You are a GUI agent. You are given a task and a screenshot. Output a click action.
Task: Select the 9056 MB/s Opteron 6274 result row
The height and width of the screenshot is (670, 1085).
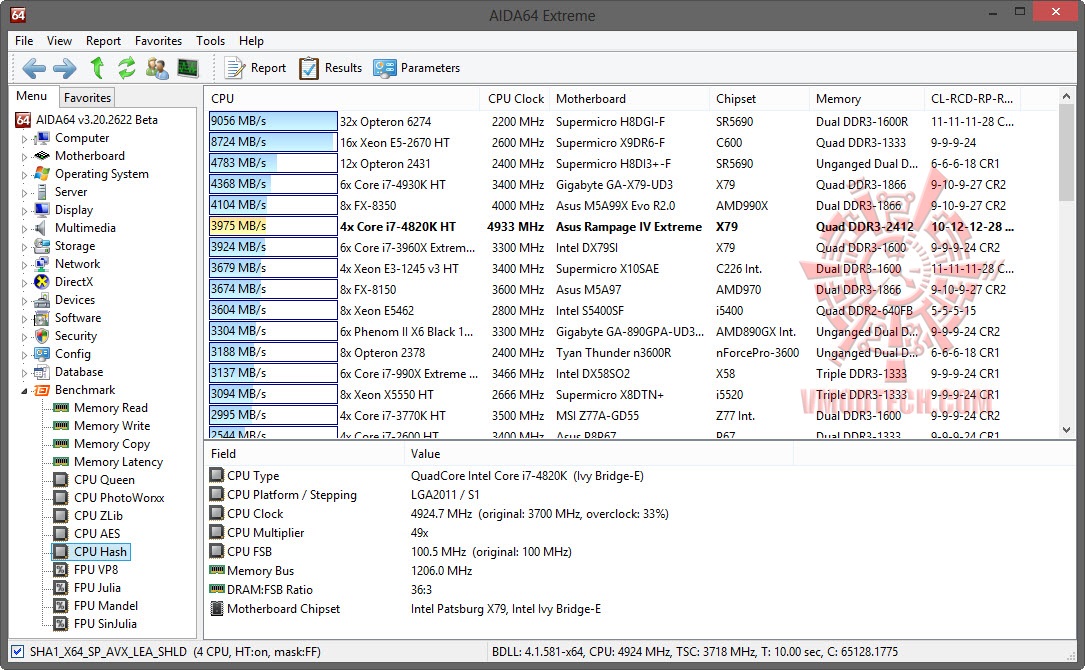[x=632, y=121]
